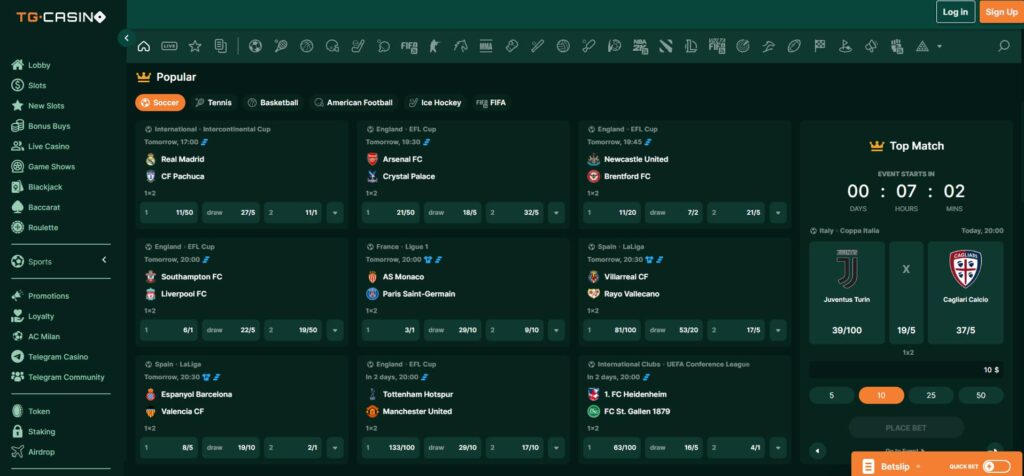
Task: Select the horse racing icon
Action: tap(460, 46)
